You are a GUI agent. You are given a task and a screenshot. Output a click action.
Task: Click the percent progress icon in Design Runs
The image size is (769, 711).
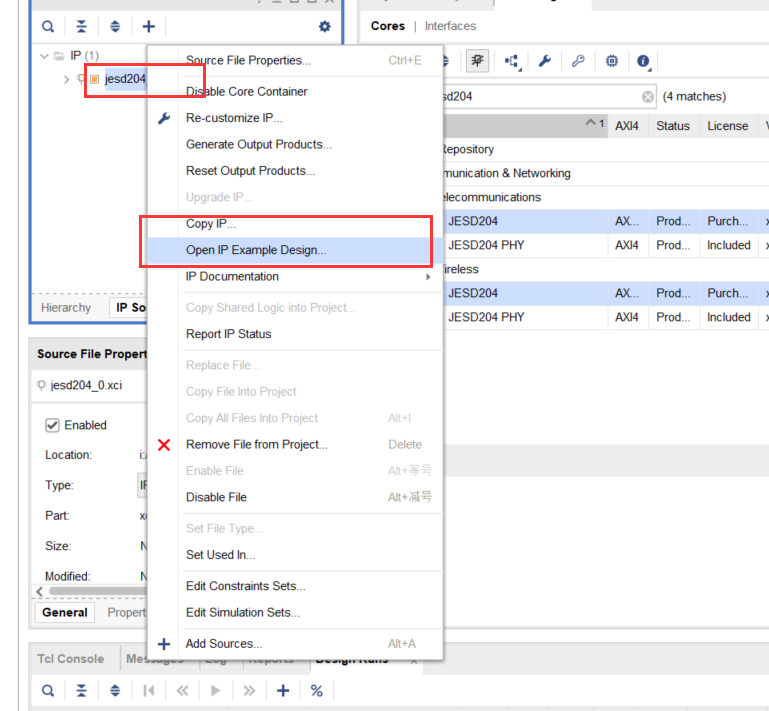(317, 690)
